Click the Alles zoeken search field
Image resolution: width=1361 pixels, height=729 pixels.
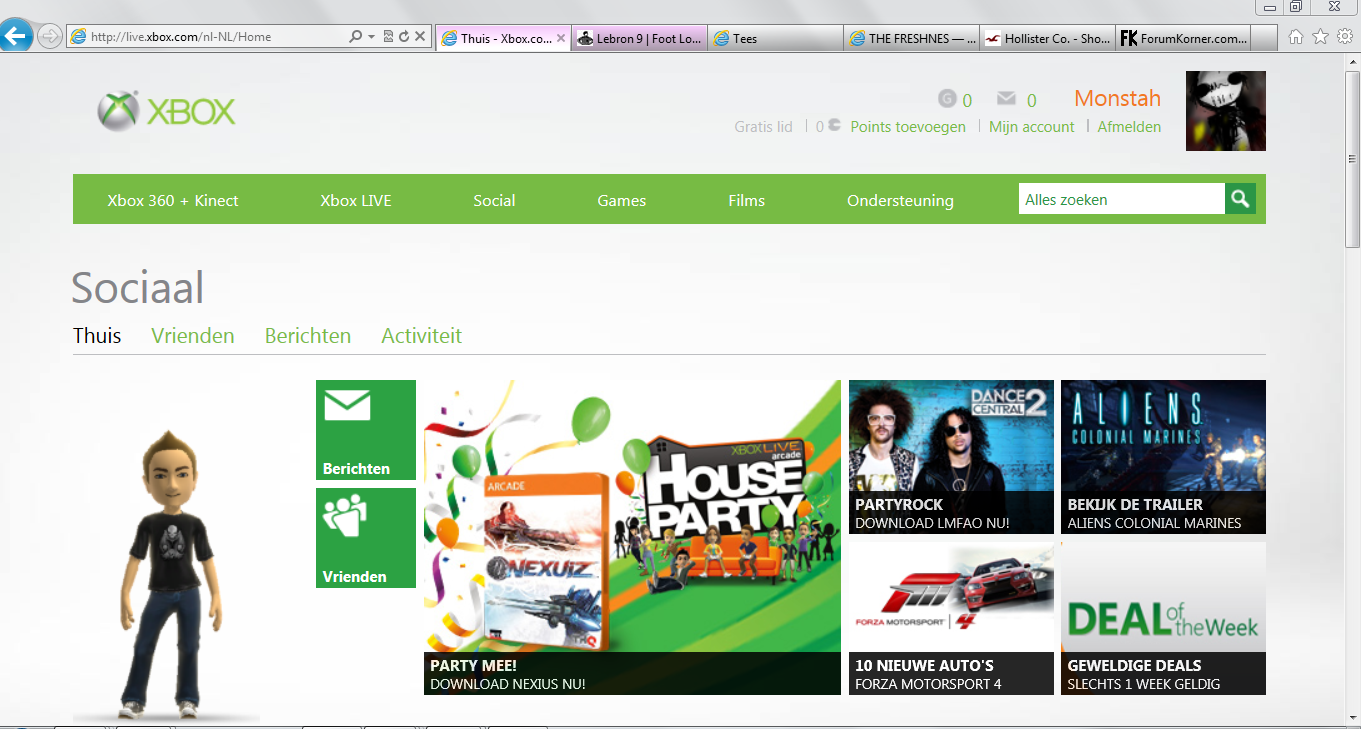[x=1121, y=199]
